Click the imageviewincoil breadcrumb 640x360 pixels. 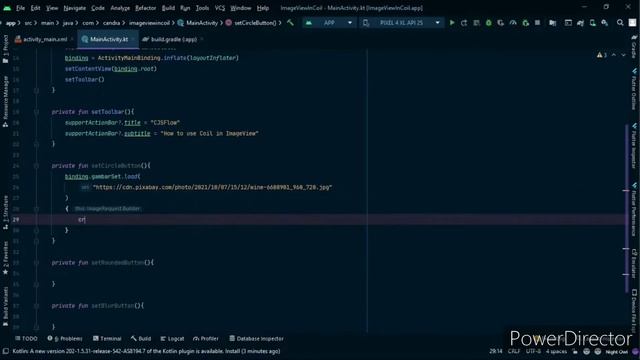[149, 23]
